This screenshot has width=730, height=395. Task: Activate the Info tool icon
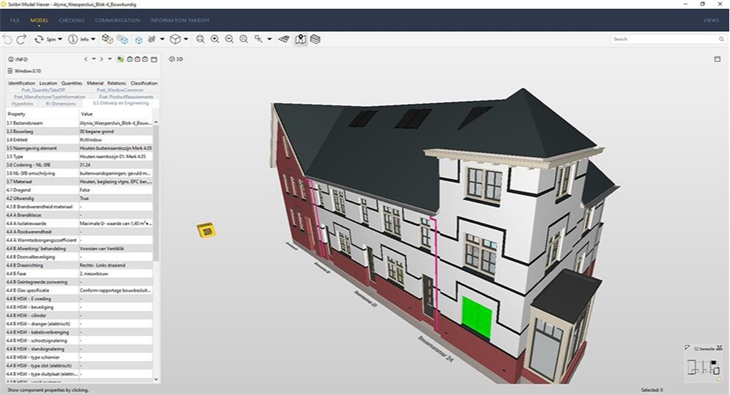[73, 40]
